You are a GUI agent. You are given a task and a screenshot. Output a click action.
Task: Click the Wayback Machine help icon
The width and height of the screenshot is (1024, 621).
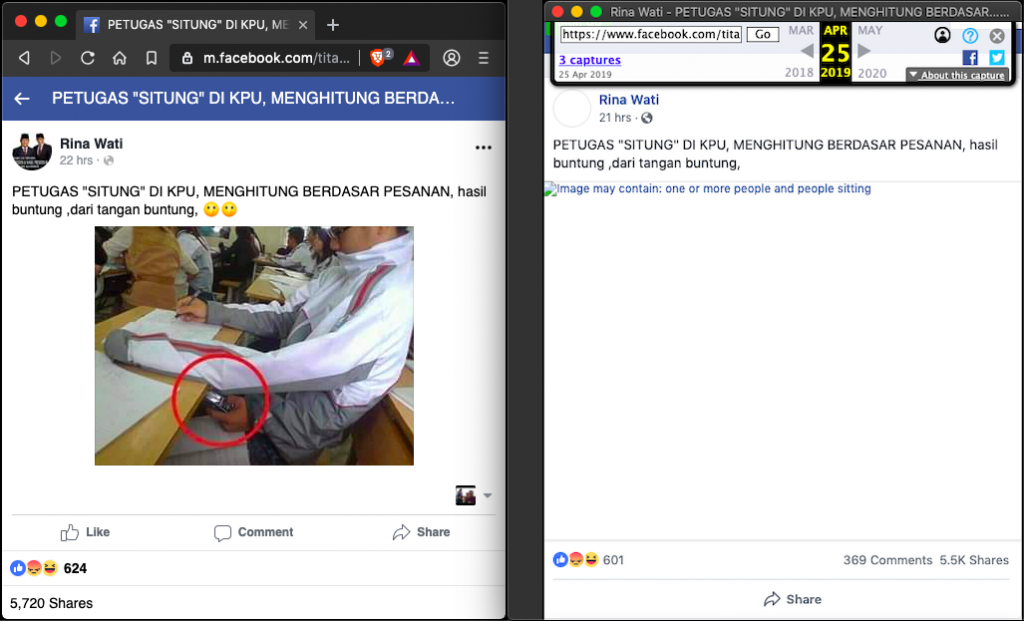coord(969,36)
